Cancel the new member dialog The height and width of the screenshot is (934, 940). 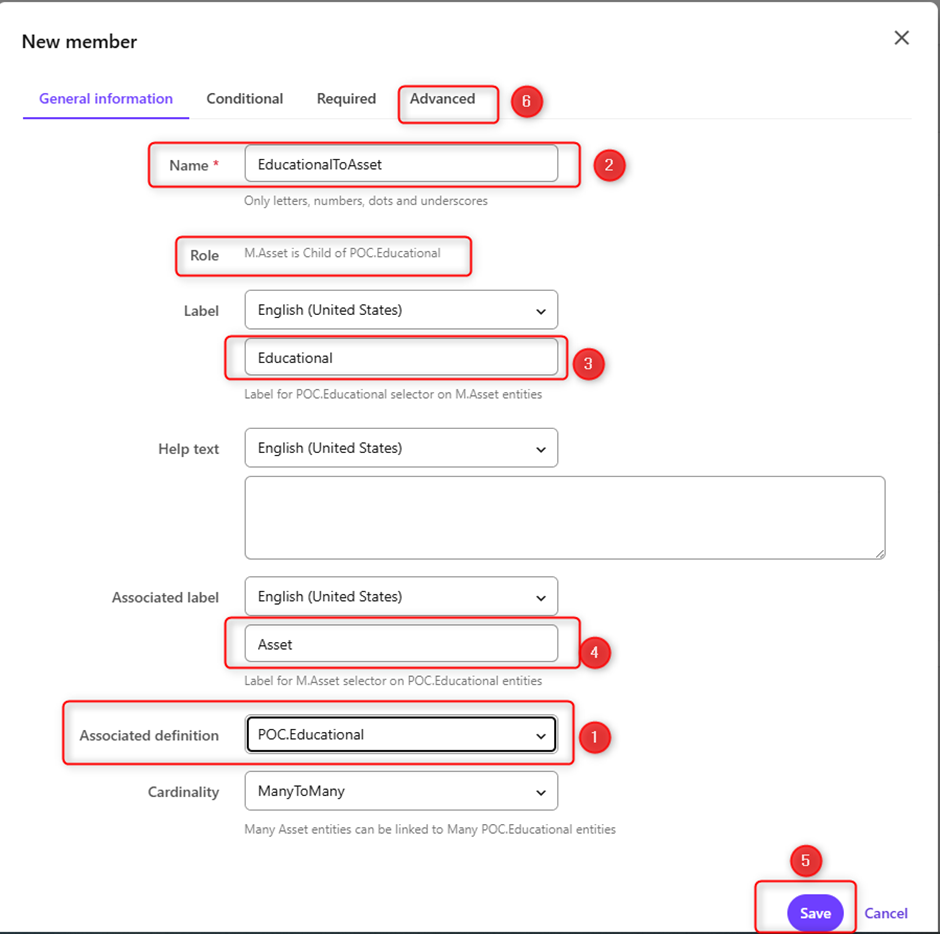click(x=885, y=913)
